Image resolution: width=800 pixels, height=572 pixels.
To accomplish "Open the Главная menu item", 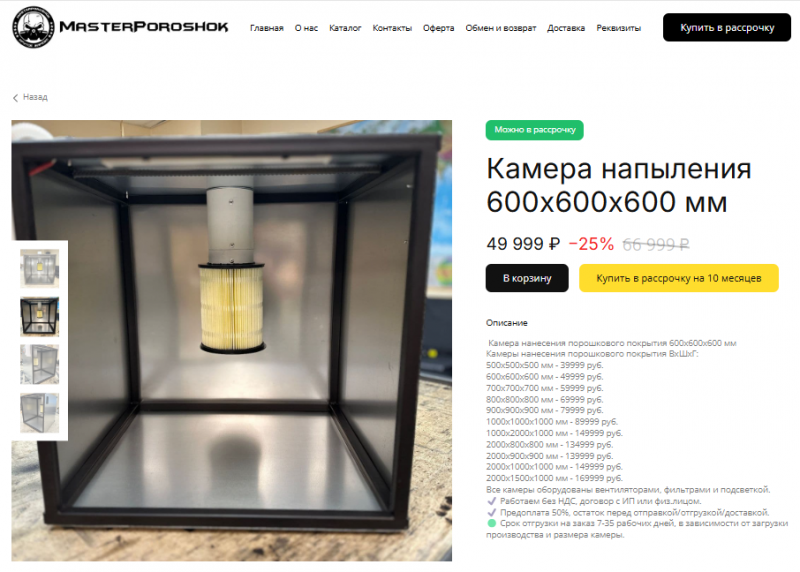I will click(266, 28).
